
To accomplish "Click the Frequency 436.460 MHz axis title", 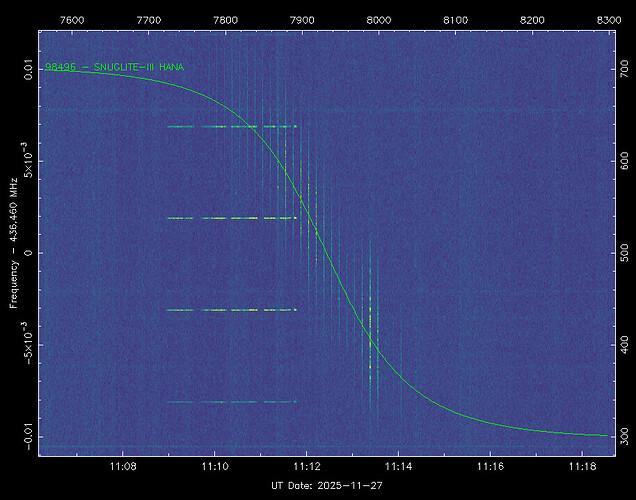I will click(15, 253).
